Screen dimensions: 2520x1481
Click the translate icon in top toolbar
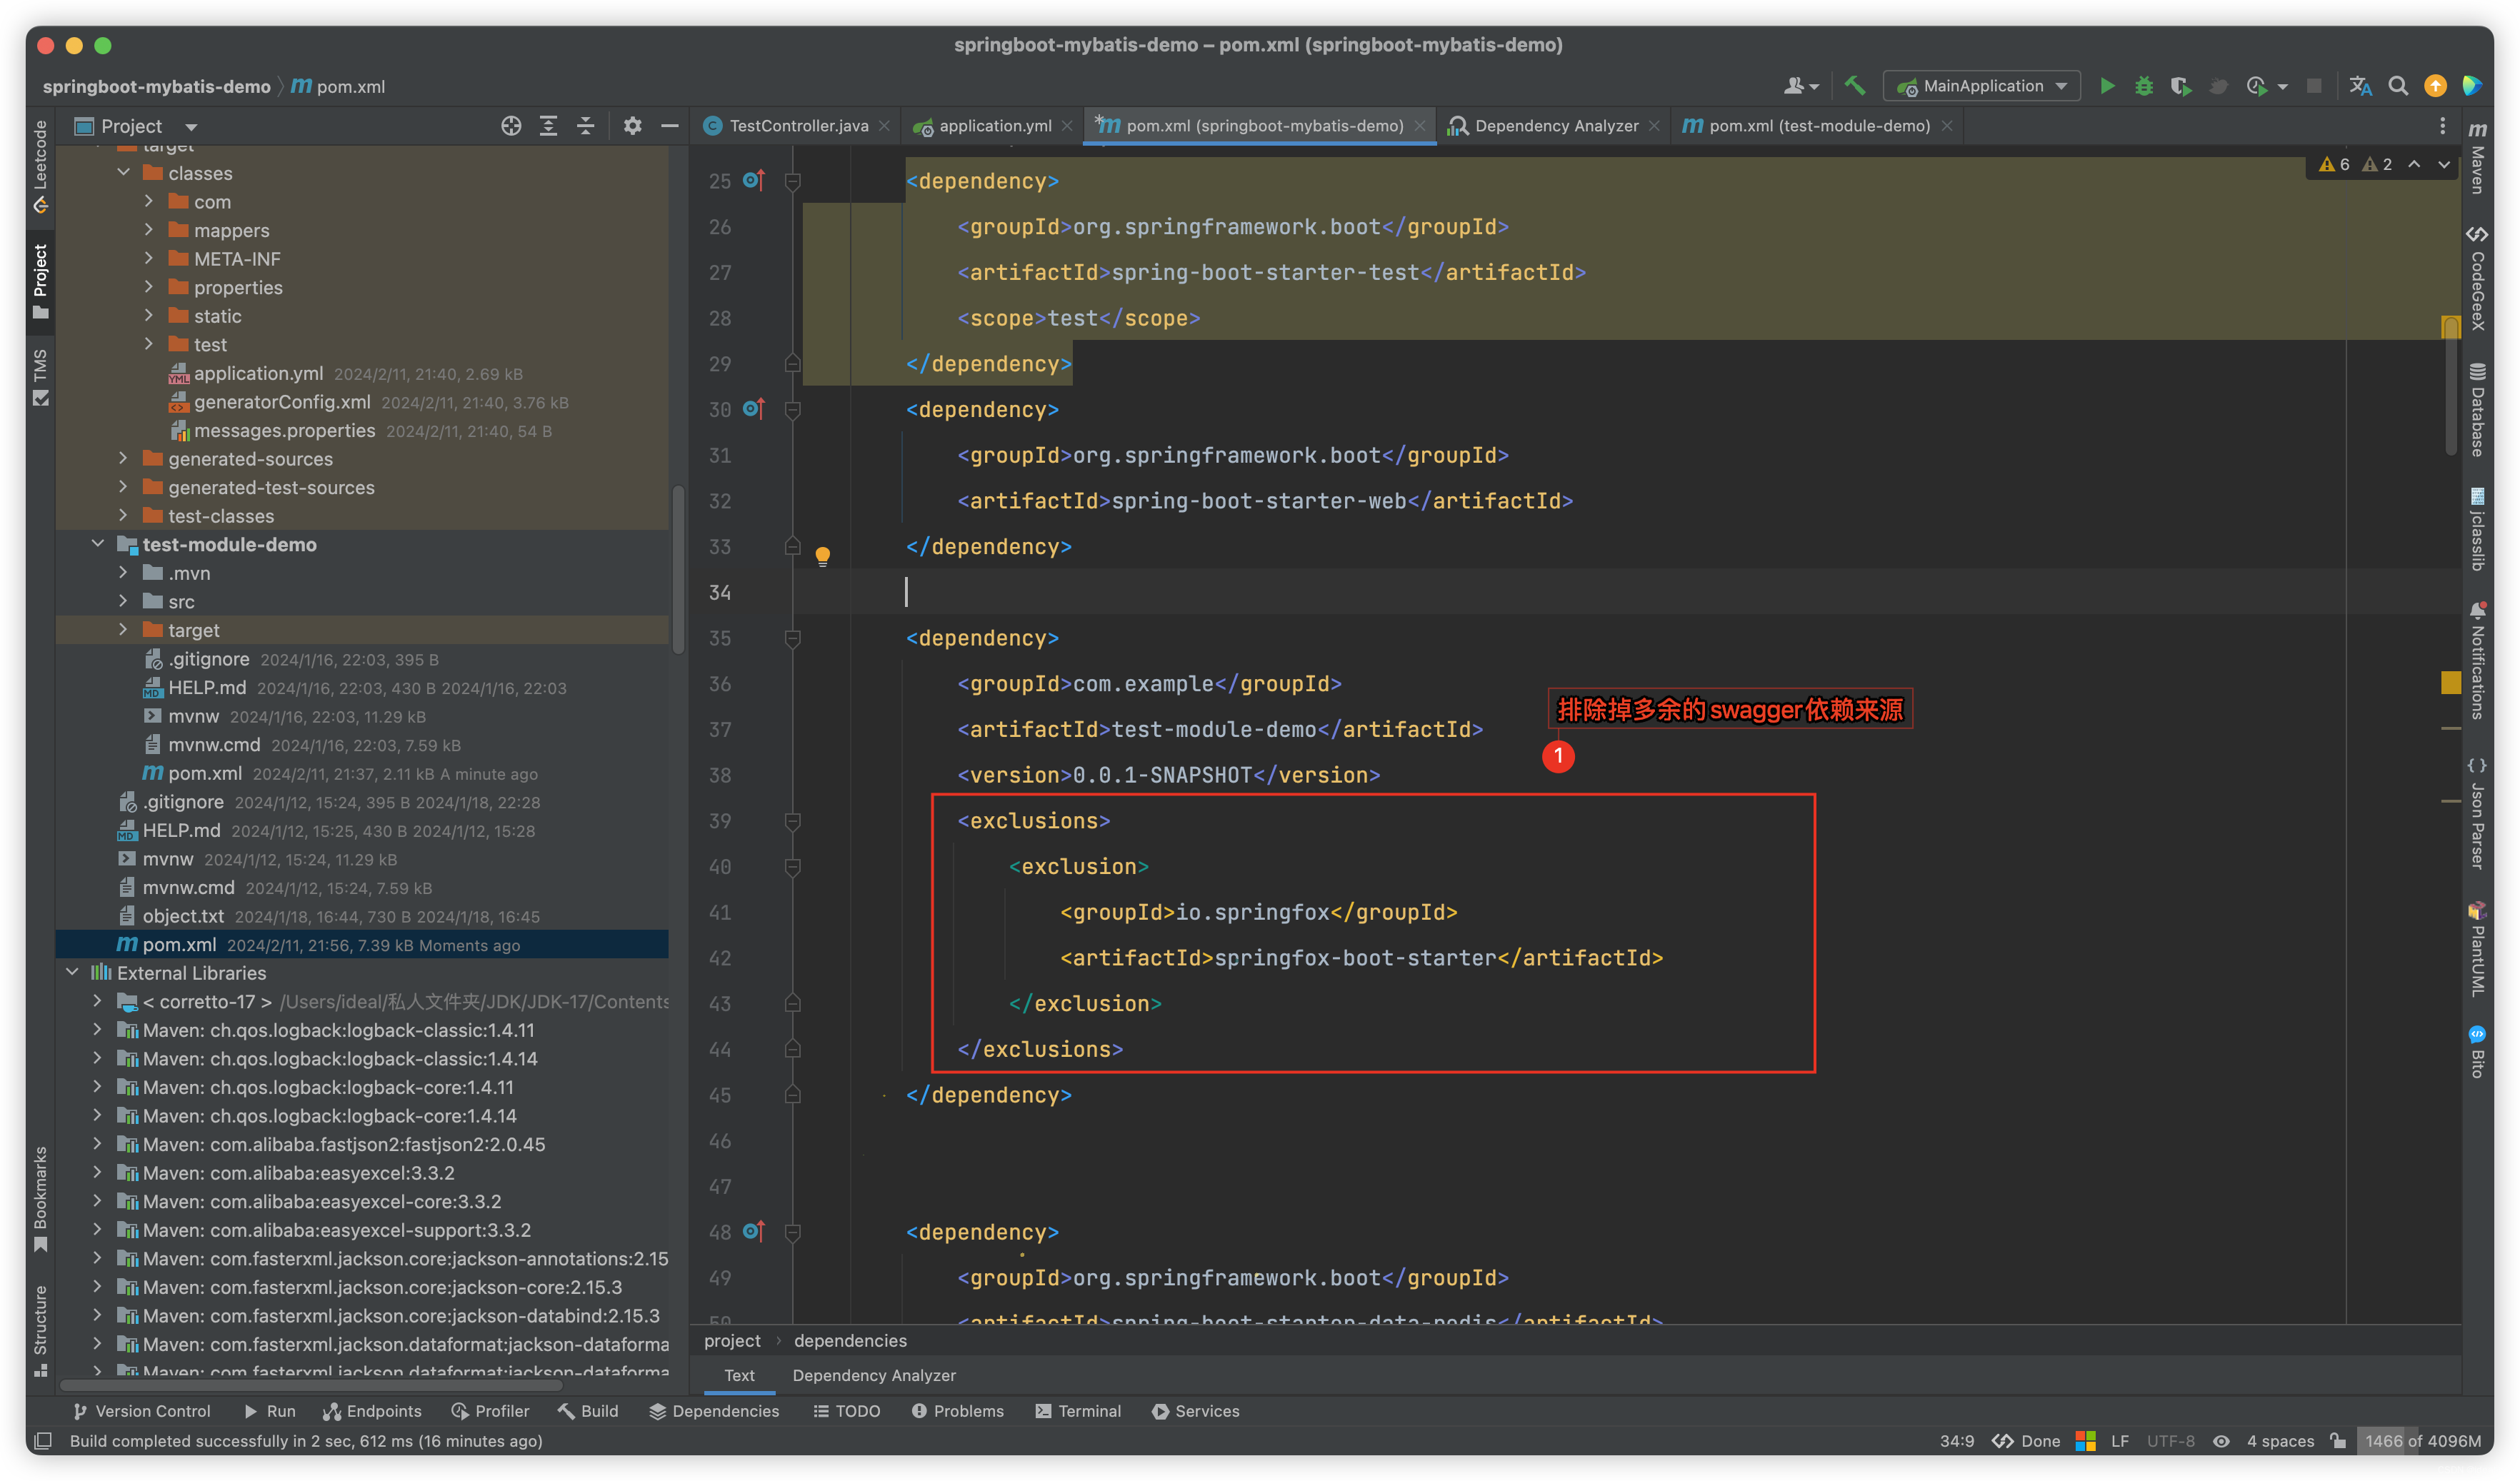2360,86
